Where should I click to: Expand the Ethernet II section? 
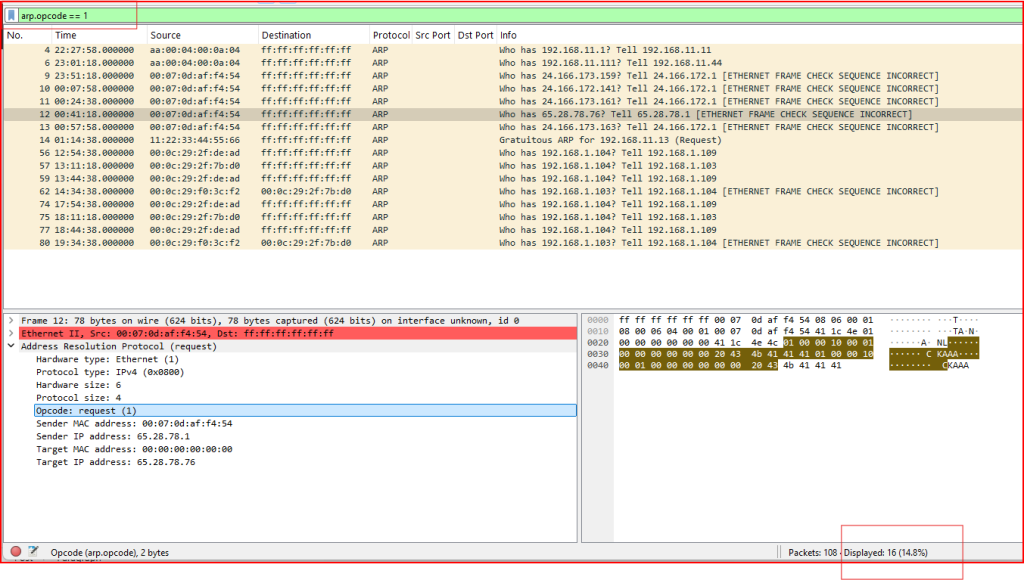tap(11, 334)
